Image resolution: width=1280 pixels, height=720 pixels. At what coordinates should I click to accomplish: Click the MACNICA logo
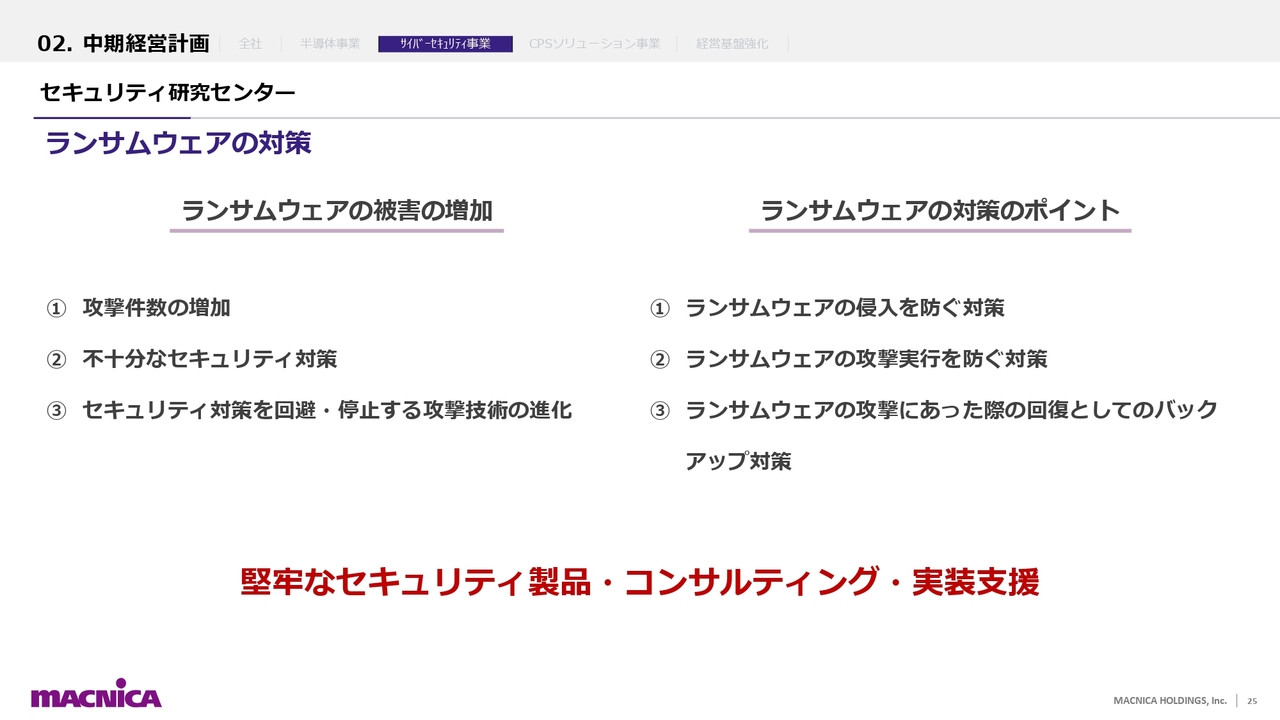[96, 695]
